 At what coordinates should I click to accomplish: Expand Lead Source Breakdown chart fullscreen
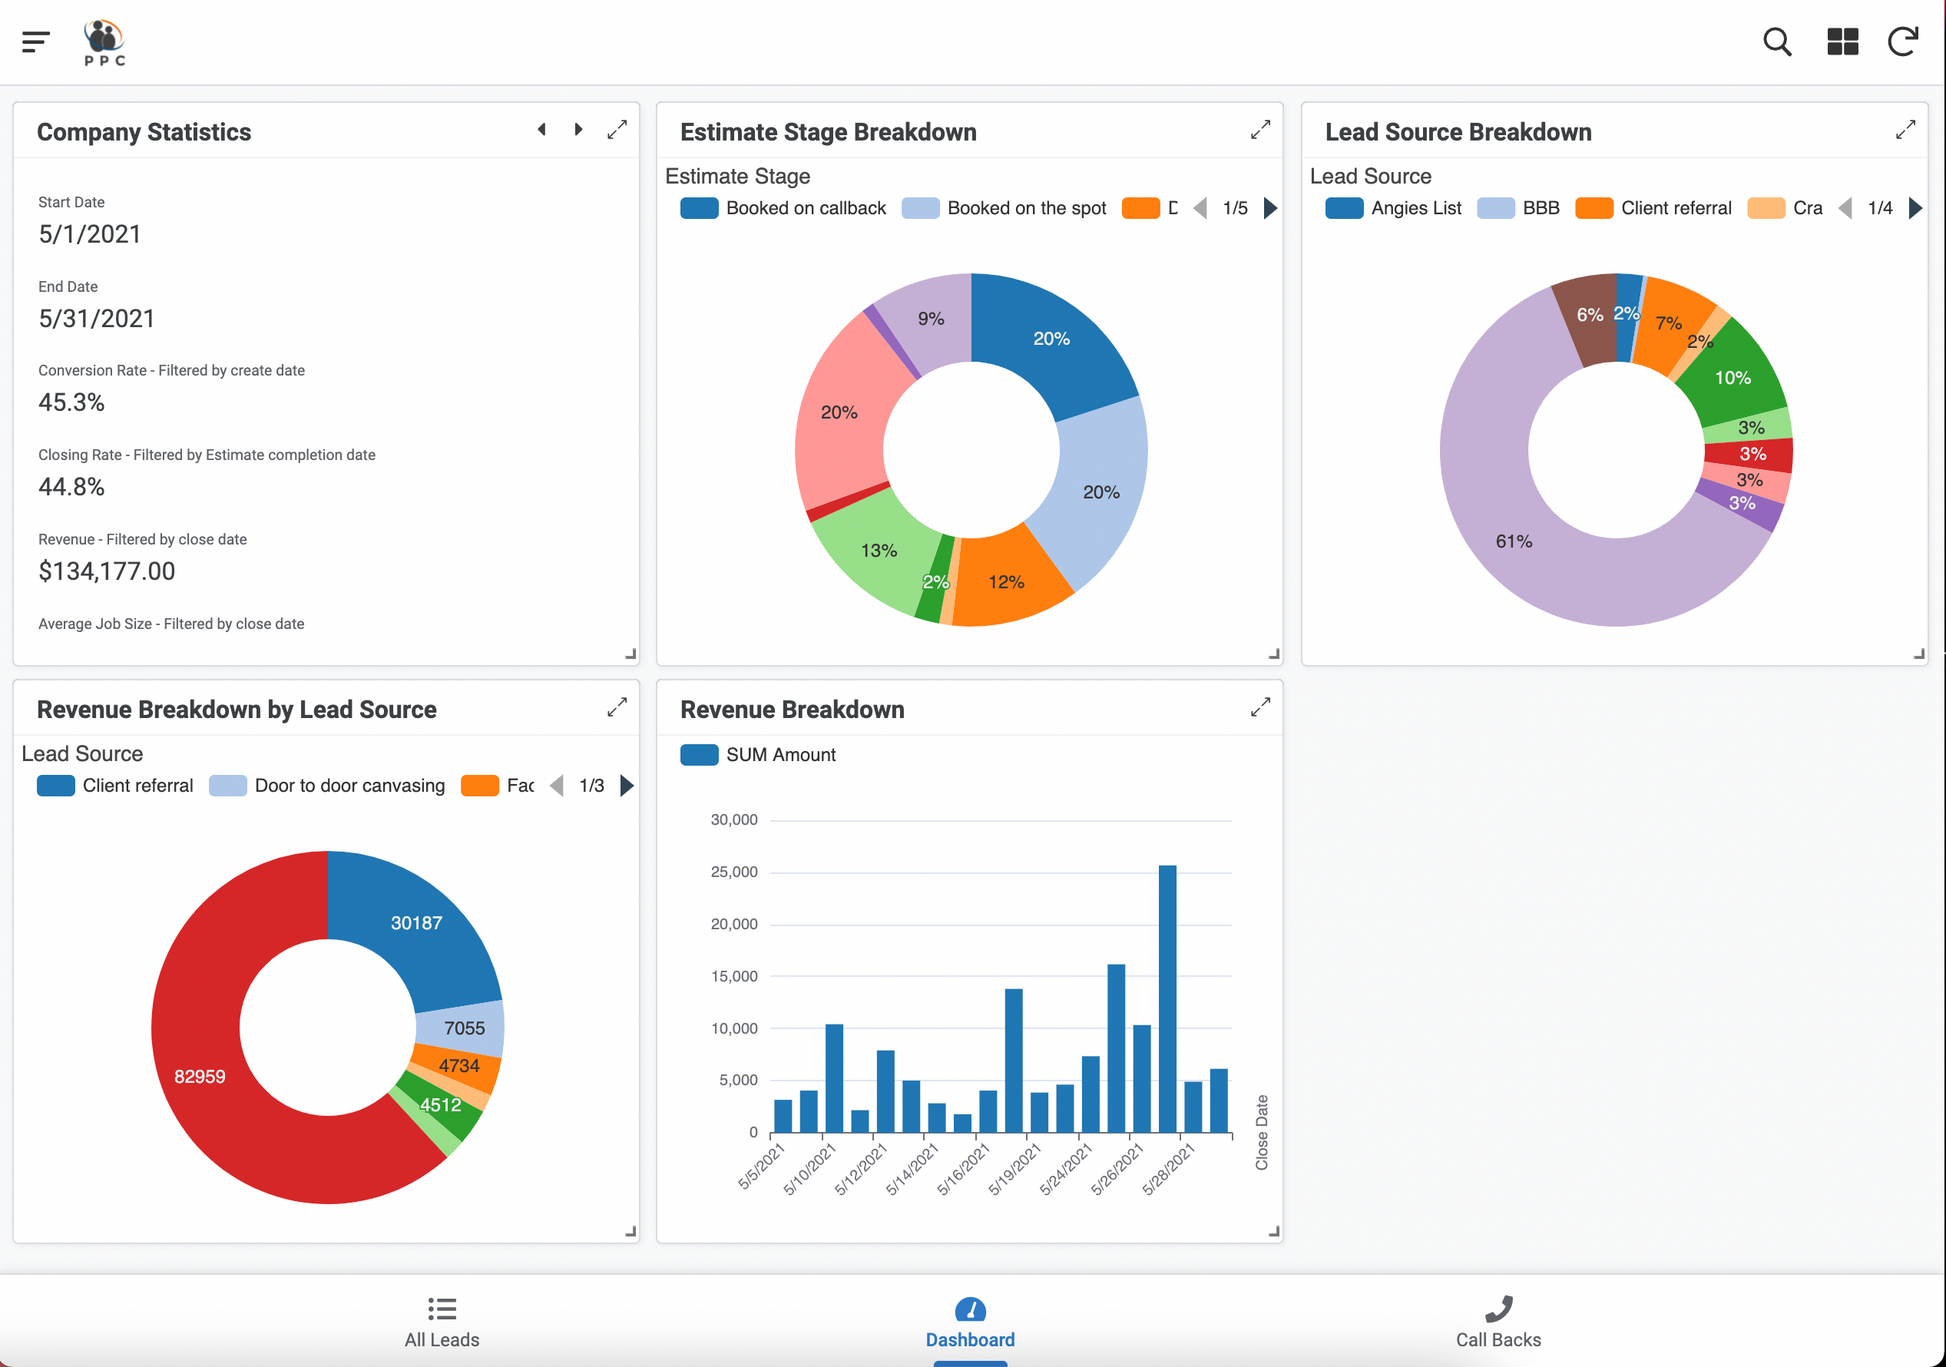(x=1905, y=130)
